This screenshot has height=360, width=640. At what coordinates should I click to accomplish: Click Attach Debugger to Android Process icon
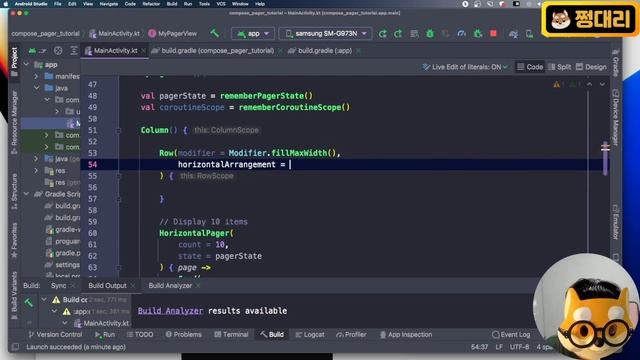click(x=478, y=33)
